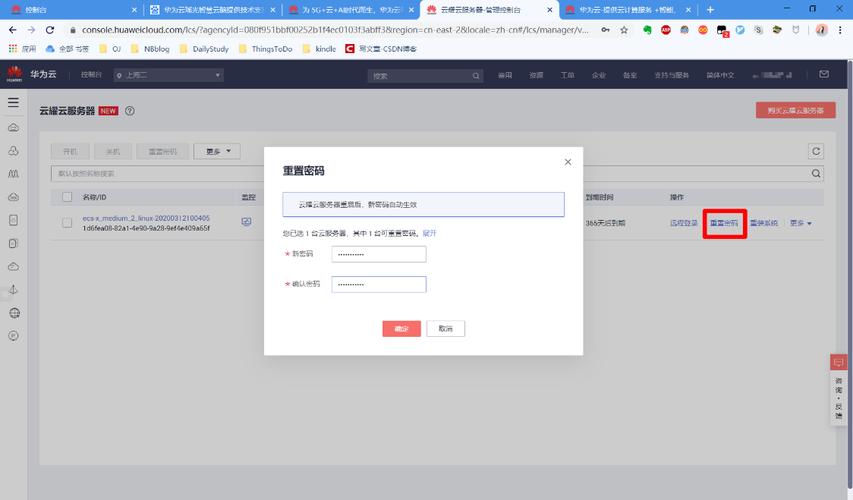
Task: Click the top bar console search field
Action: coord(425,76)
